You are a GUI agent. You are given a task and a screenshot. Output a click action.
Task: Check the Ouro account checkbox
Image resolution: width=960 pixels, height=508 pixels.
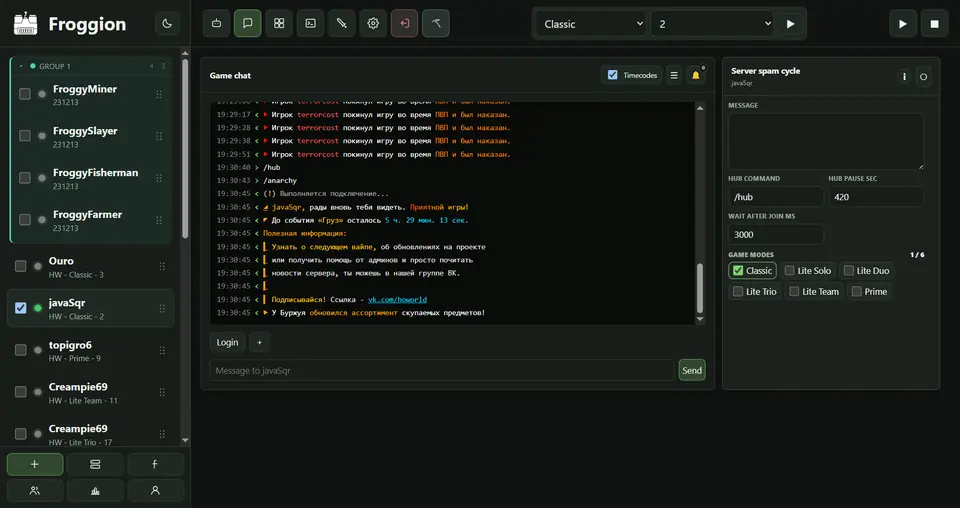click(21, 266)
